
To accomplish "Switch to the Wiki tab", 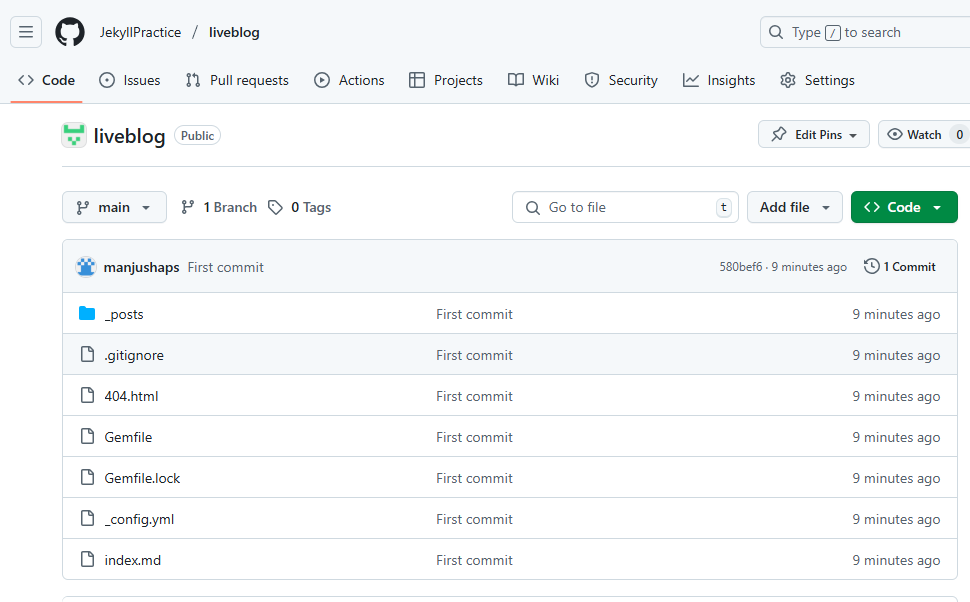I will [533, 80].
